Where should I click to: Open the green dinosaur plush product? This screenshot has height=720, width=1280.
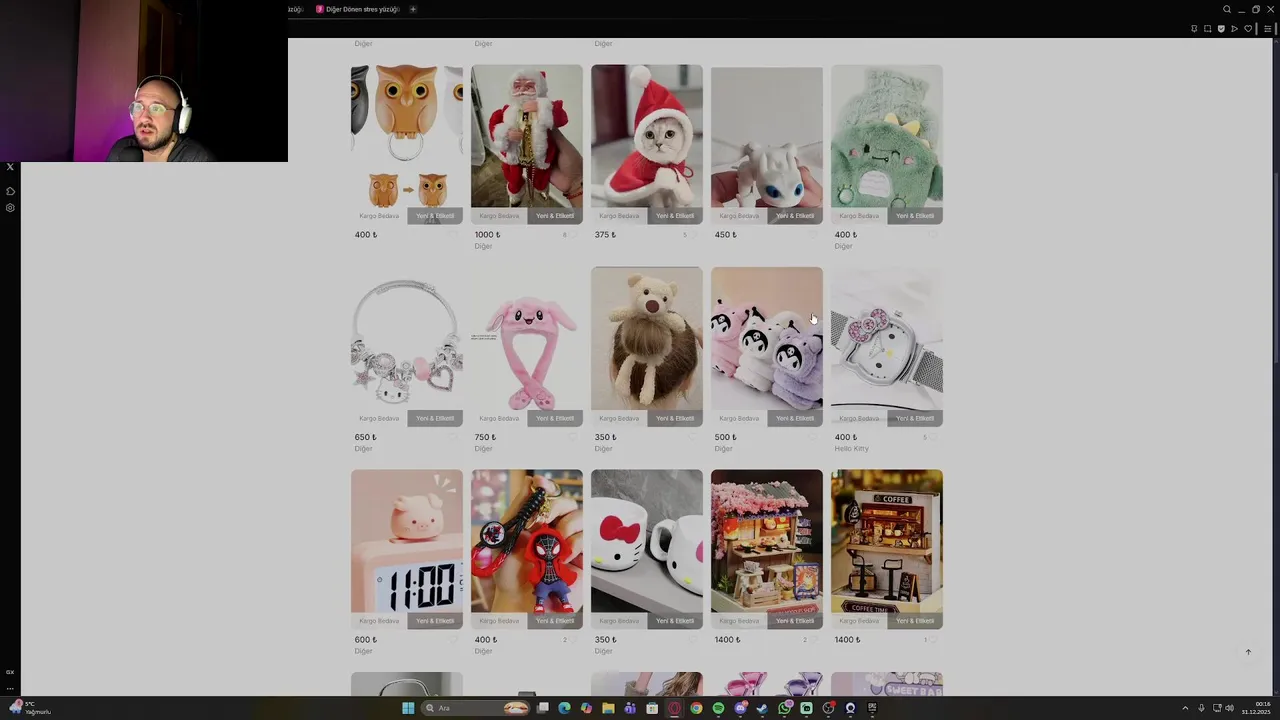[887, 144]
